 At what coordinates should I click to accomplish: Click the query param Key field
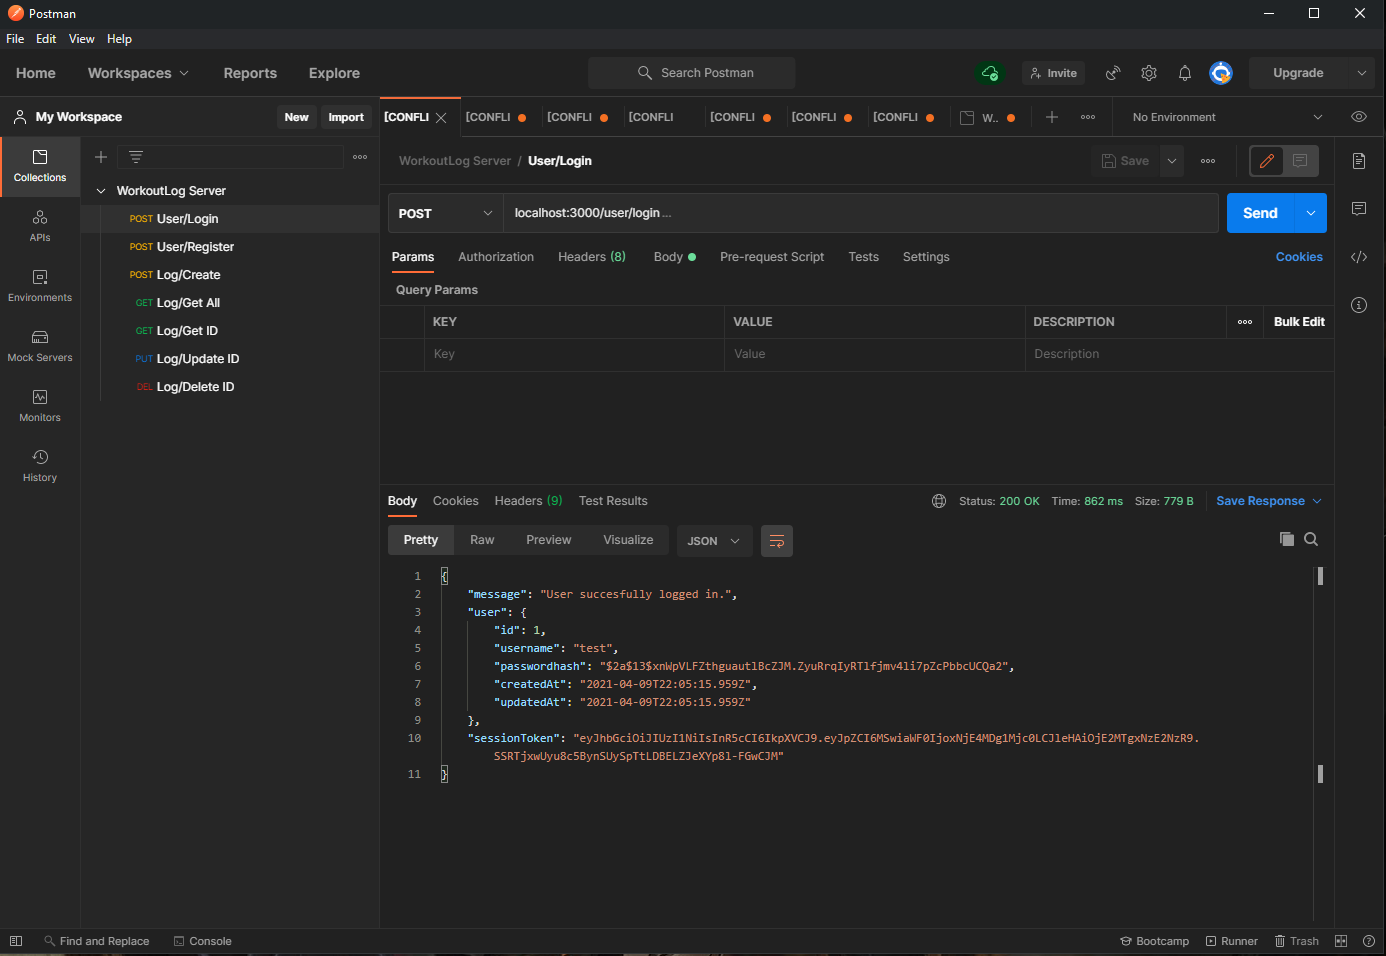pyautogui.click(x=574, y=354)
